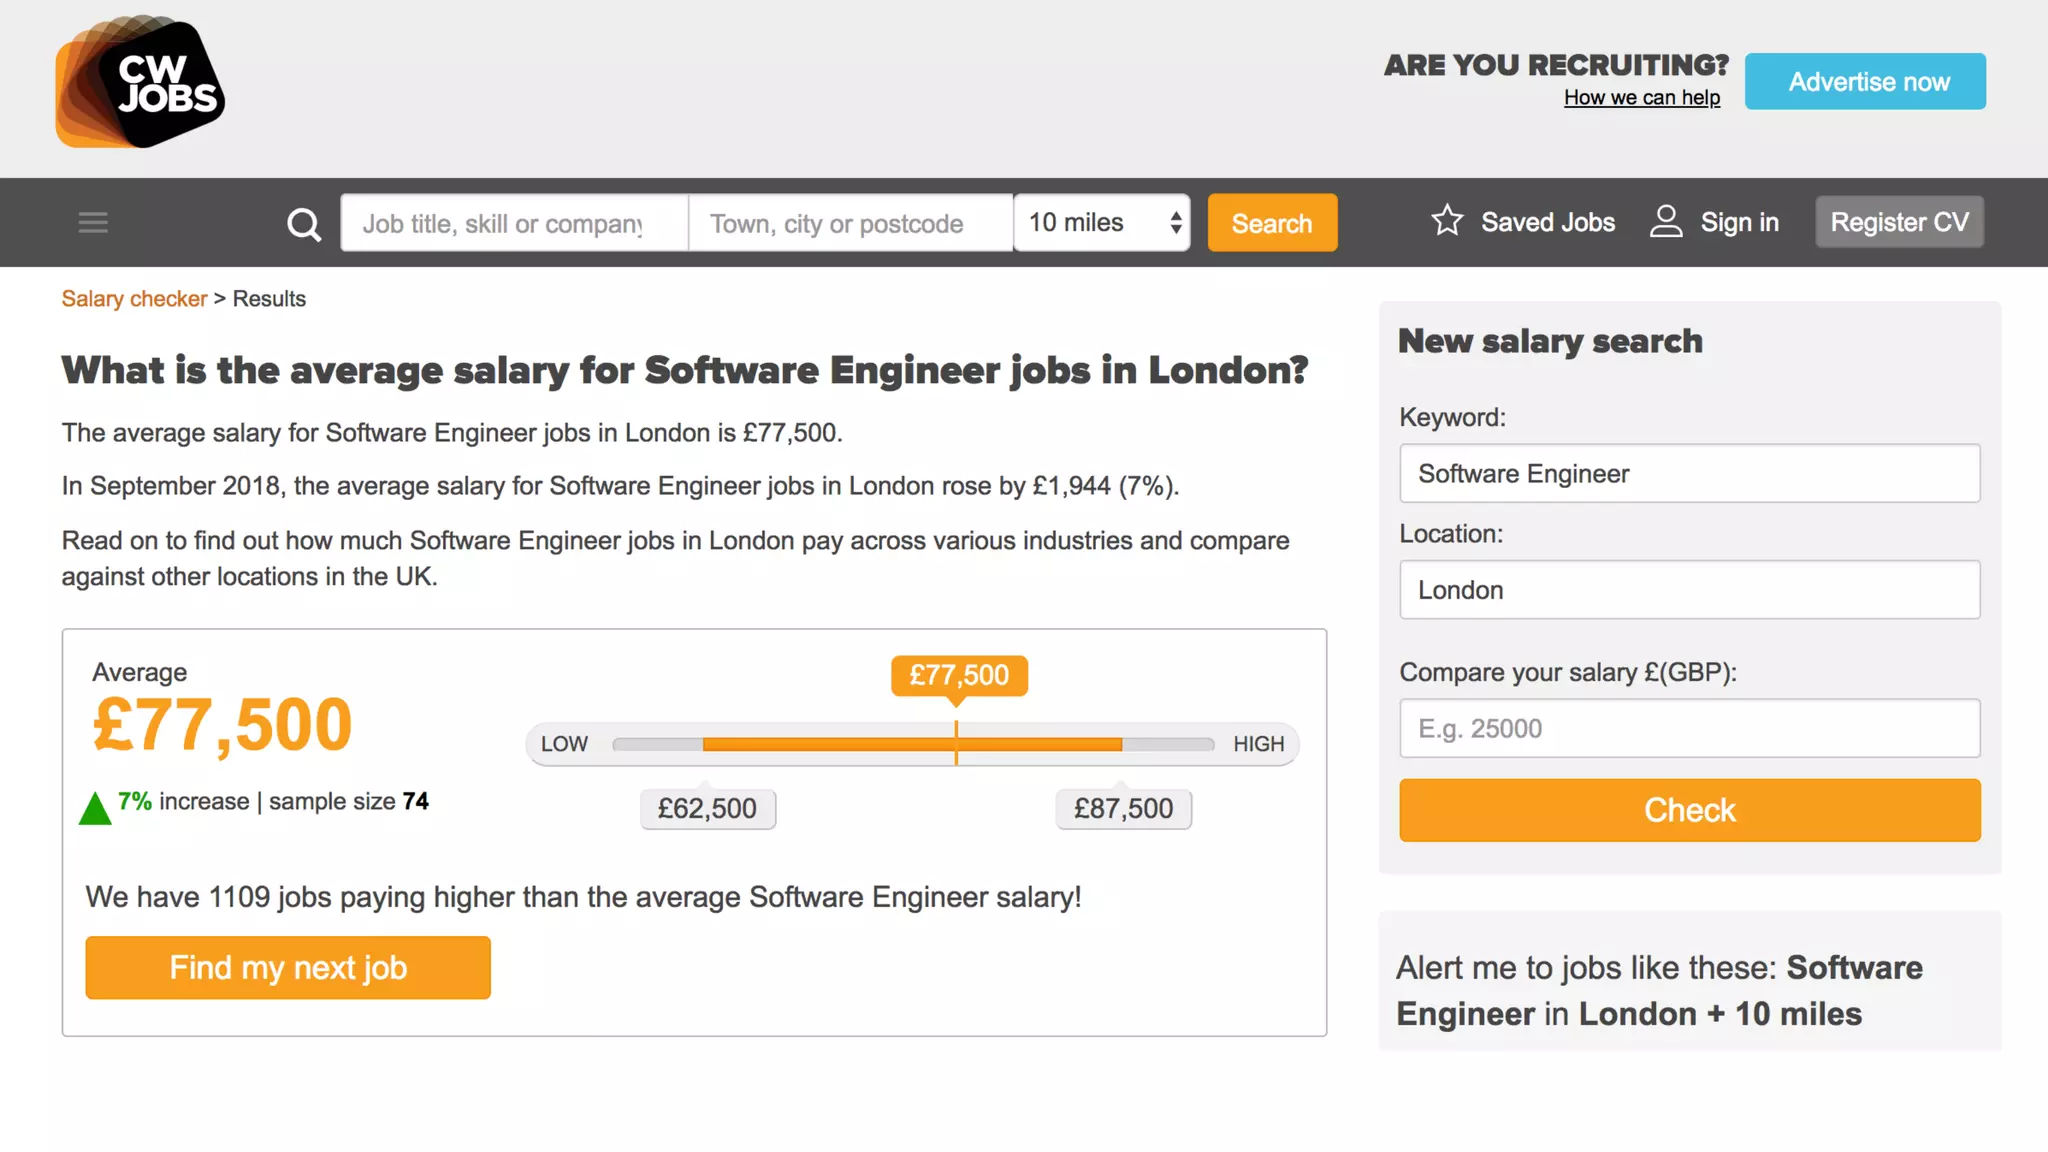The height and width of the screenshot is (1152, 2048).
Task: Open the How we can help link
Action: [x=1641, y=98]
